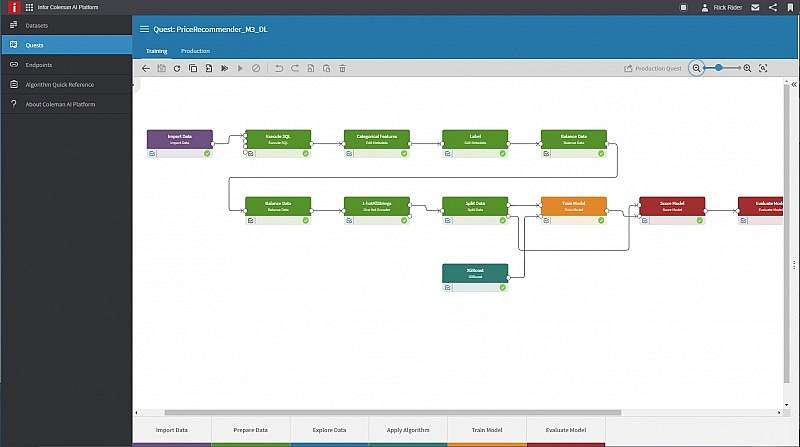The height and width of the screenshot is (447, 800).
Task: Click the red Infor logo icon
Action: 14,7
